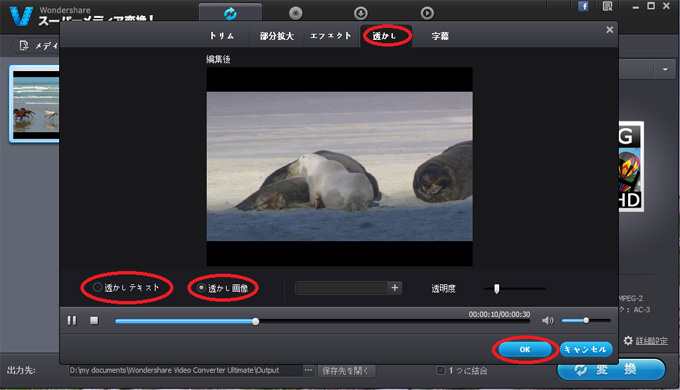Select the horses video thumbnail
This screenshot has width=680, height=390.
35,104
